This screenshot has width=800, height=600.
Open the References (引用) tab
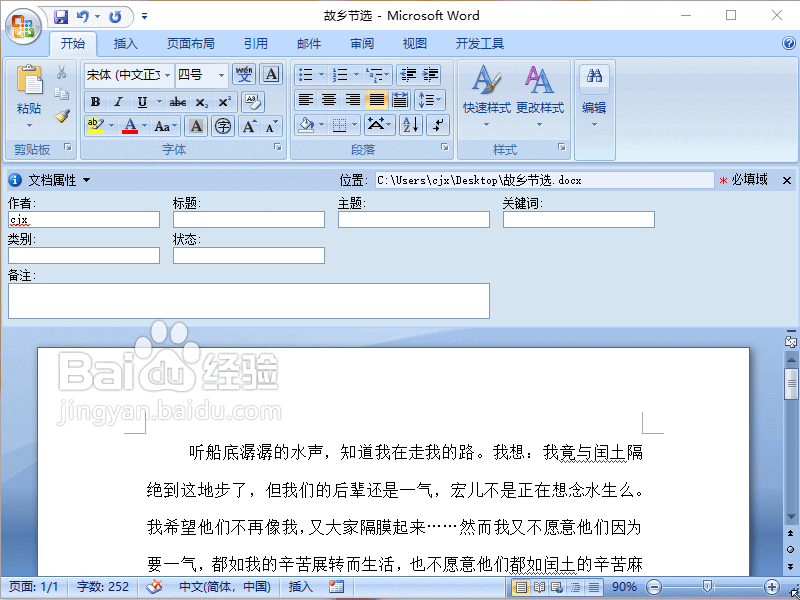256,44
